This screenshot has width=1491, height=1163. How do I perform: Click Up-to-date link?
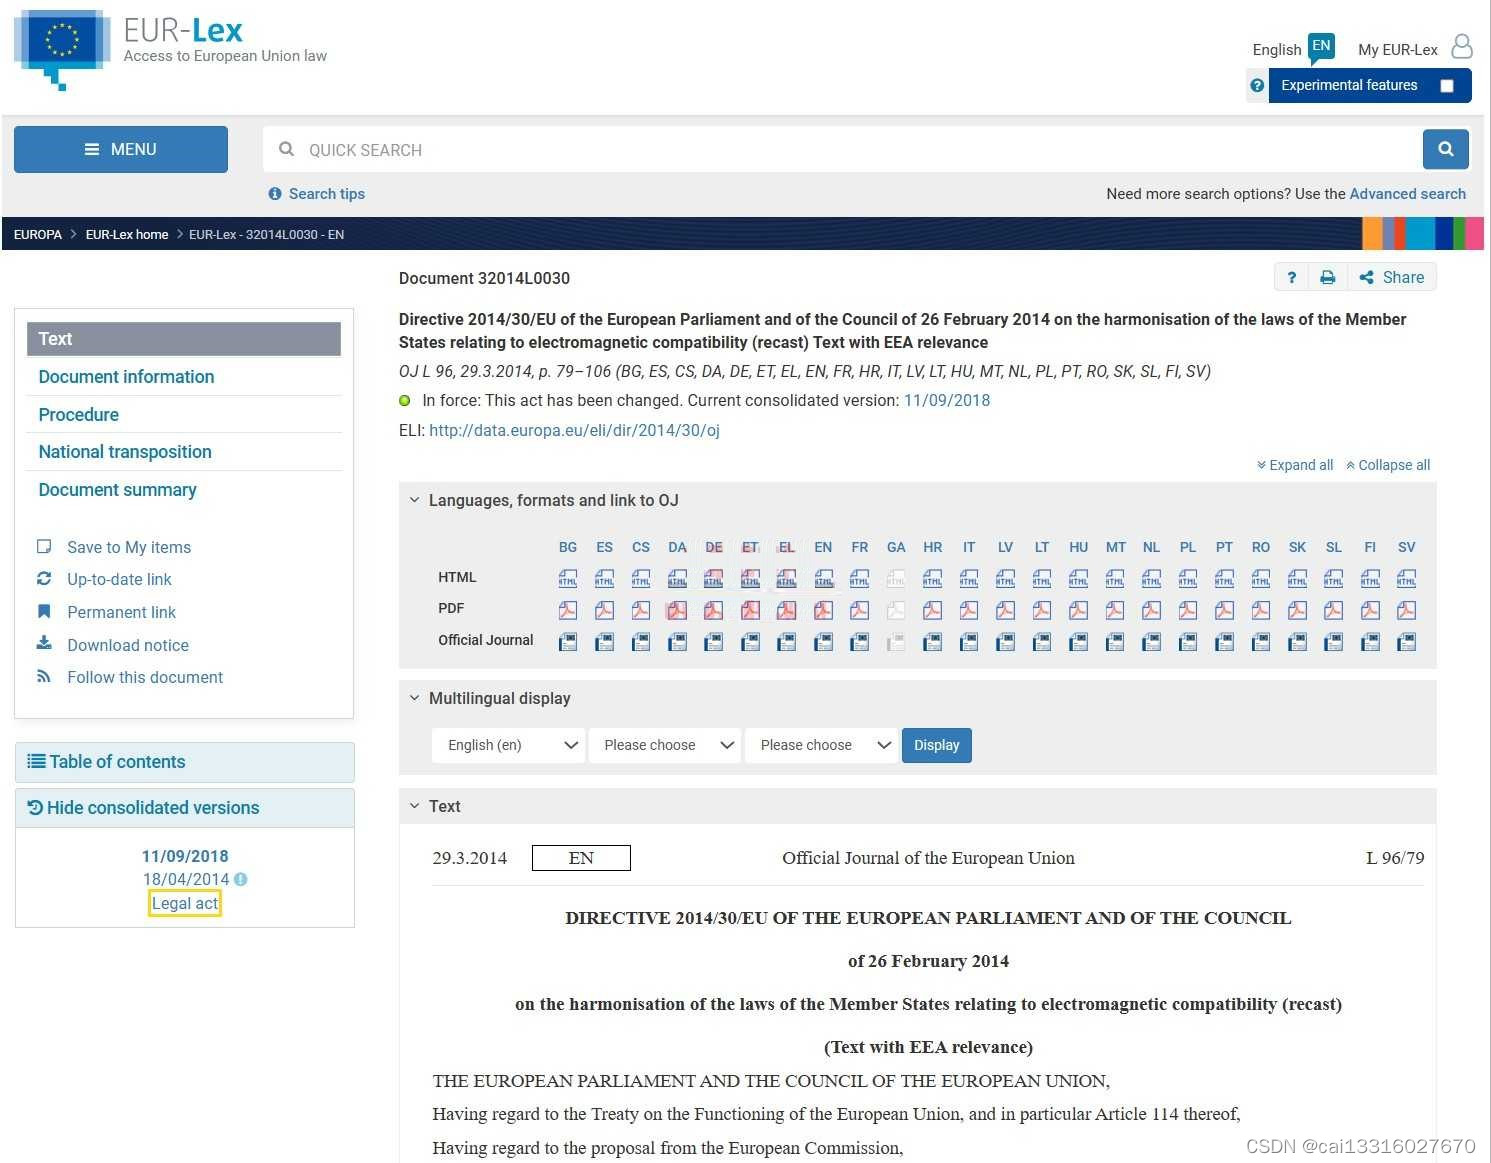click(x=119, y=579)
